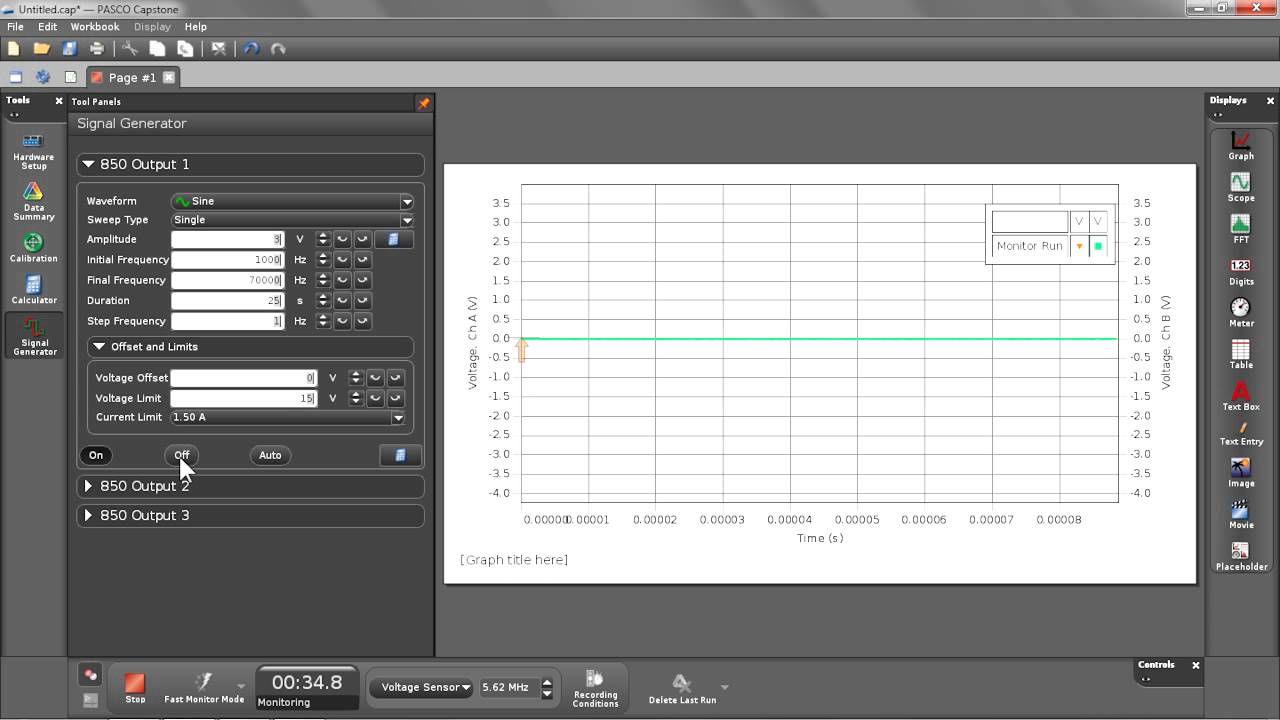Select the Signal Generator tool
The height and width of the screenshot is (720, 1280).
[34, 336]
